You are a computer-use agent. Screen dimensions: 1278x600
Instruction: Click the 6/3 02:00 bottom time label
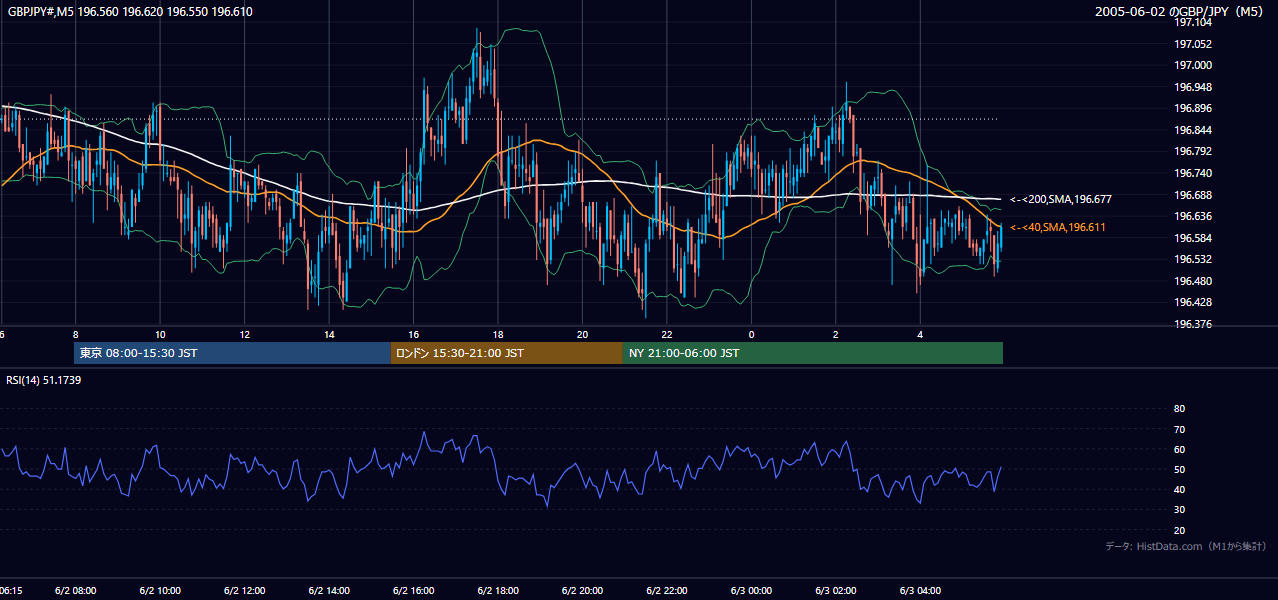[836, 591]
